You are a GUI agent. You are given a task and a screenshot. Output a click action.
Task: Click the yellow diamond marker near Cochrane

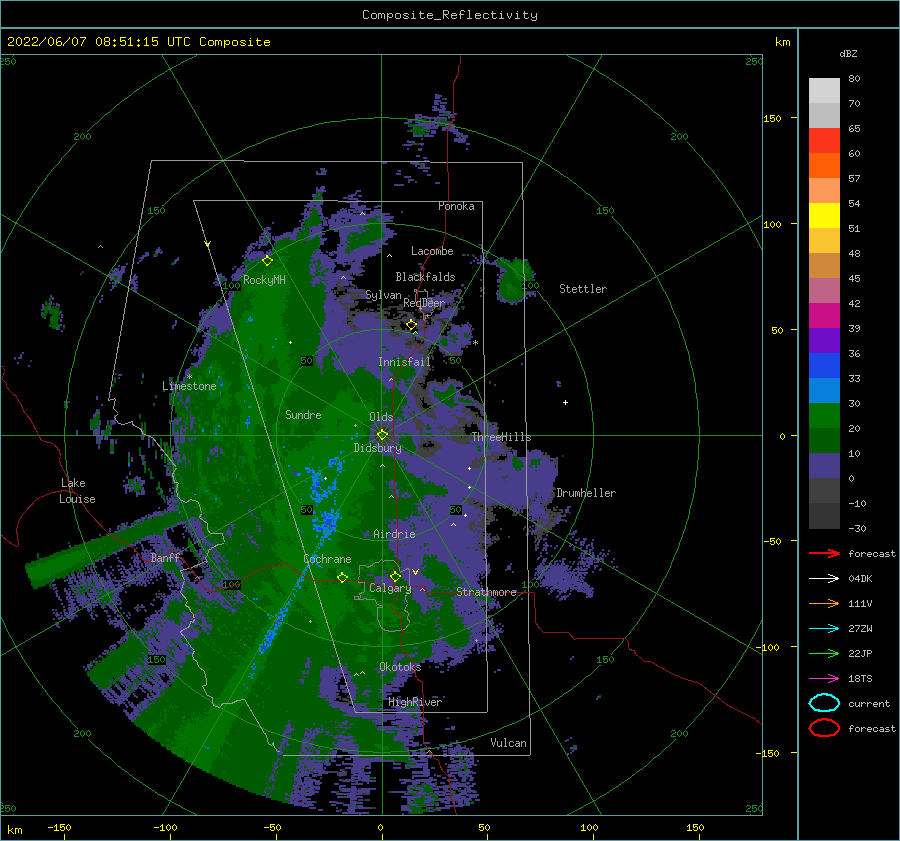pyautogui.click(x=342, y=577)
